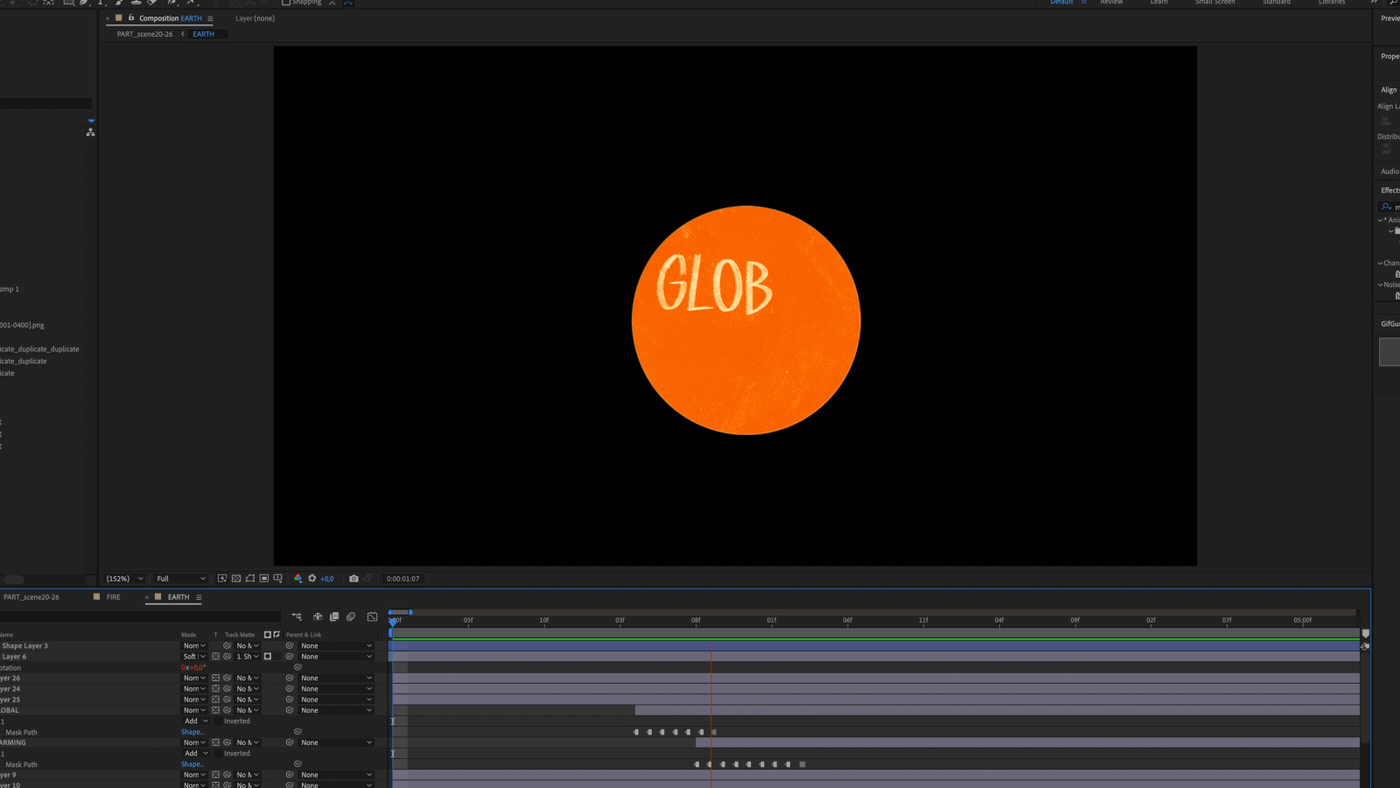Click the Rotation property pick whip
Viewport: 1400px width, 788px height.
pyautogui.click(x=297, y=668)
